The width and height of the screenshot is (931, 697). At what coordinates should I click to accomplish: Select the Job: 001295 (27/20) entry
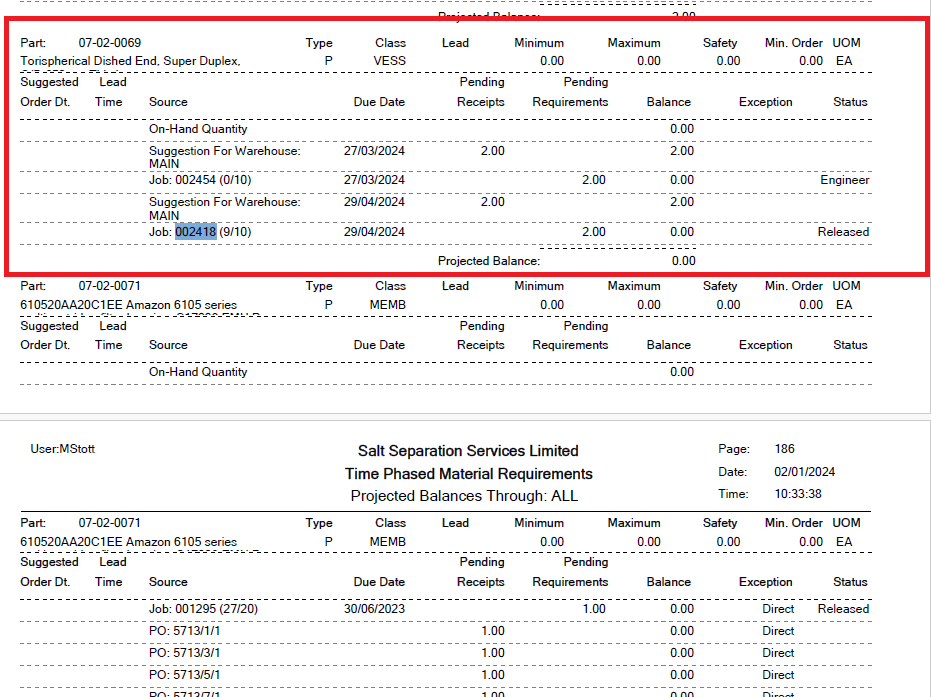point(202,609)
